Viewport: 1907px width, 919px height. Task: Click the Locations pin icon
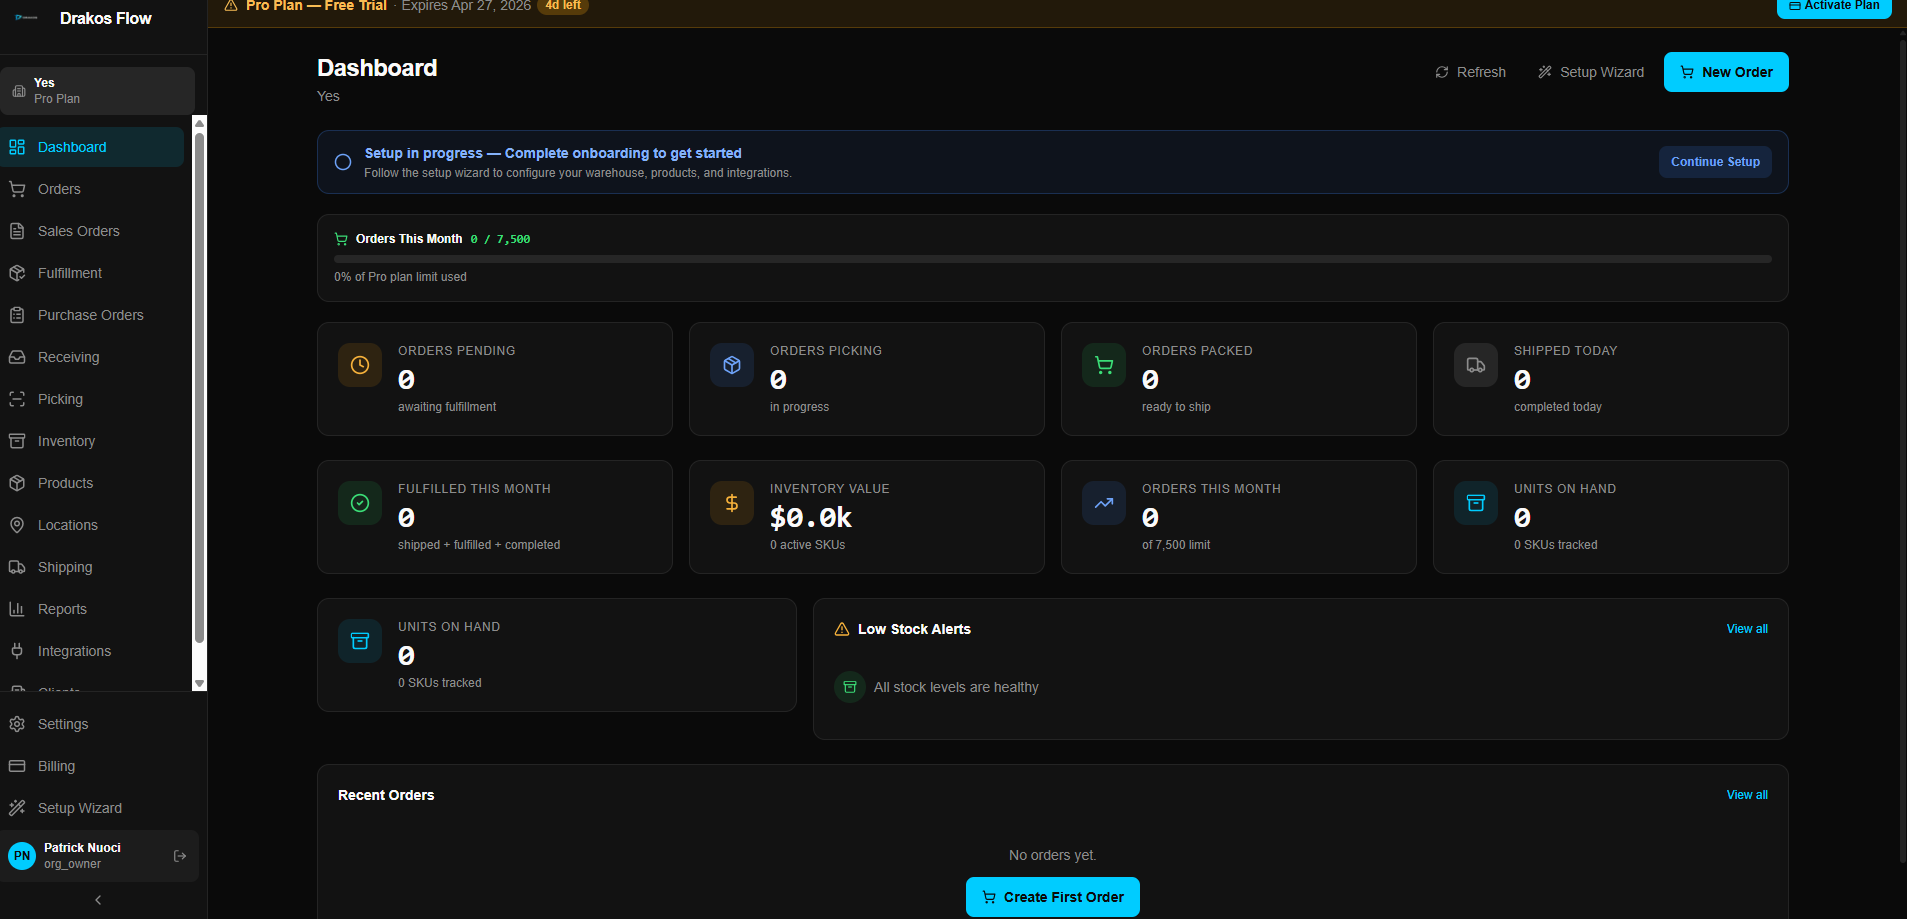click(17, 525)
